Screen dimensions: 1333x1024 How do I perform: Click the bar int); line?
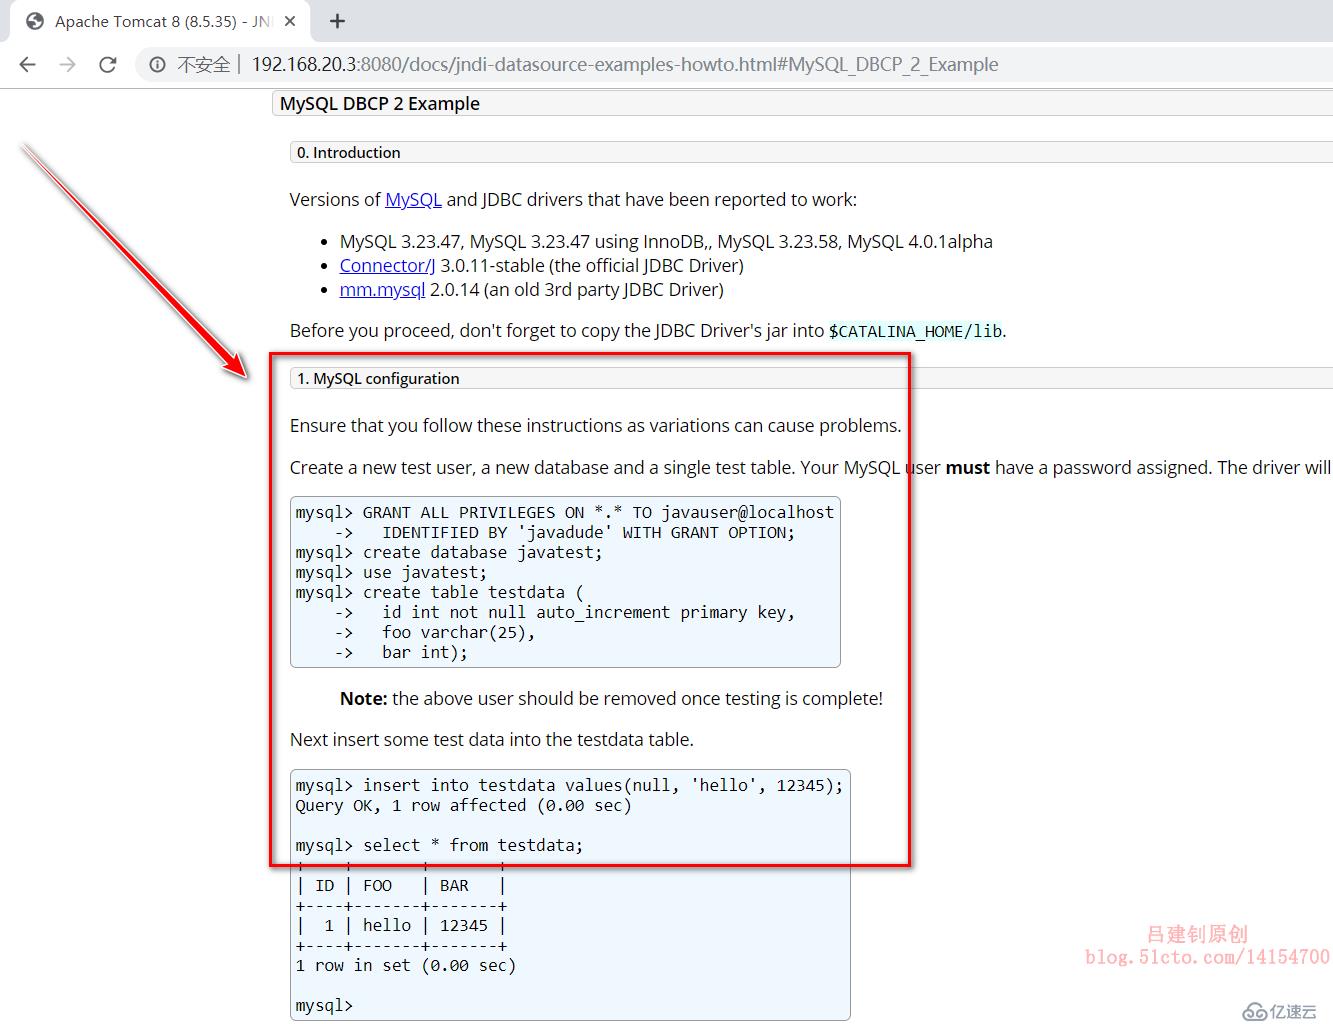[x=401, y=652]
